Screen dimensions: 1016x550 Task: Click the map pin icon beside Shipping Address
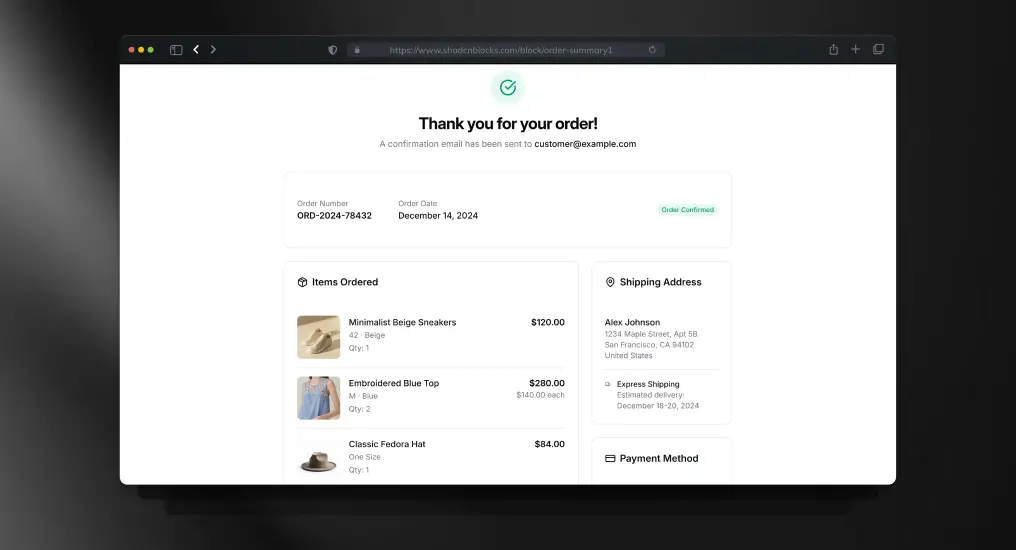pyautogui.click(x=610, y=282)
